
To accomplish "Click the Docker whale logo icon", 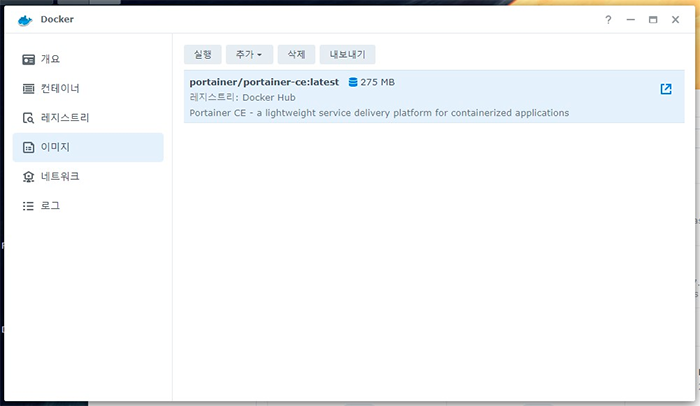I will (x=25, y=20).
